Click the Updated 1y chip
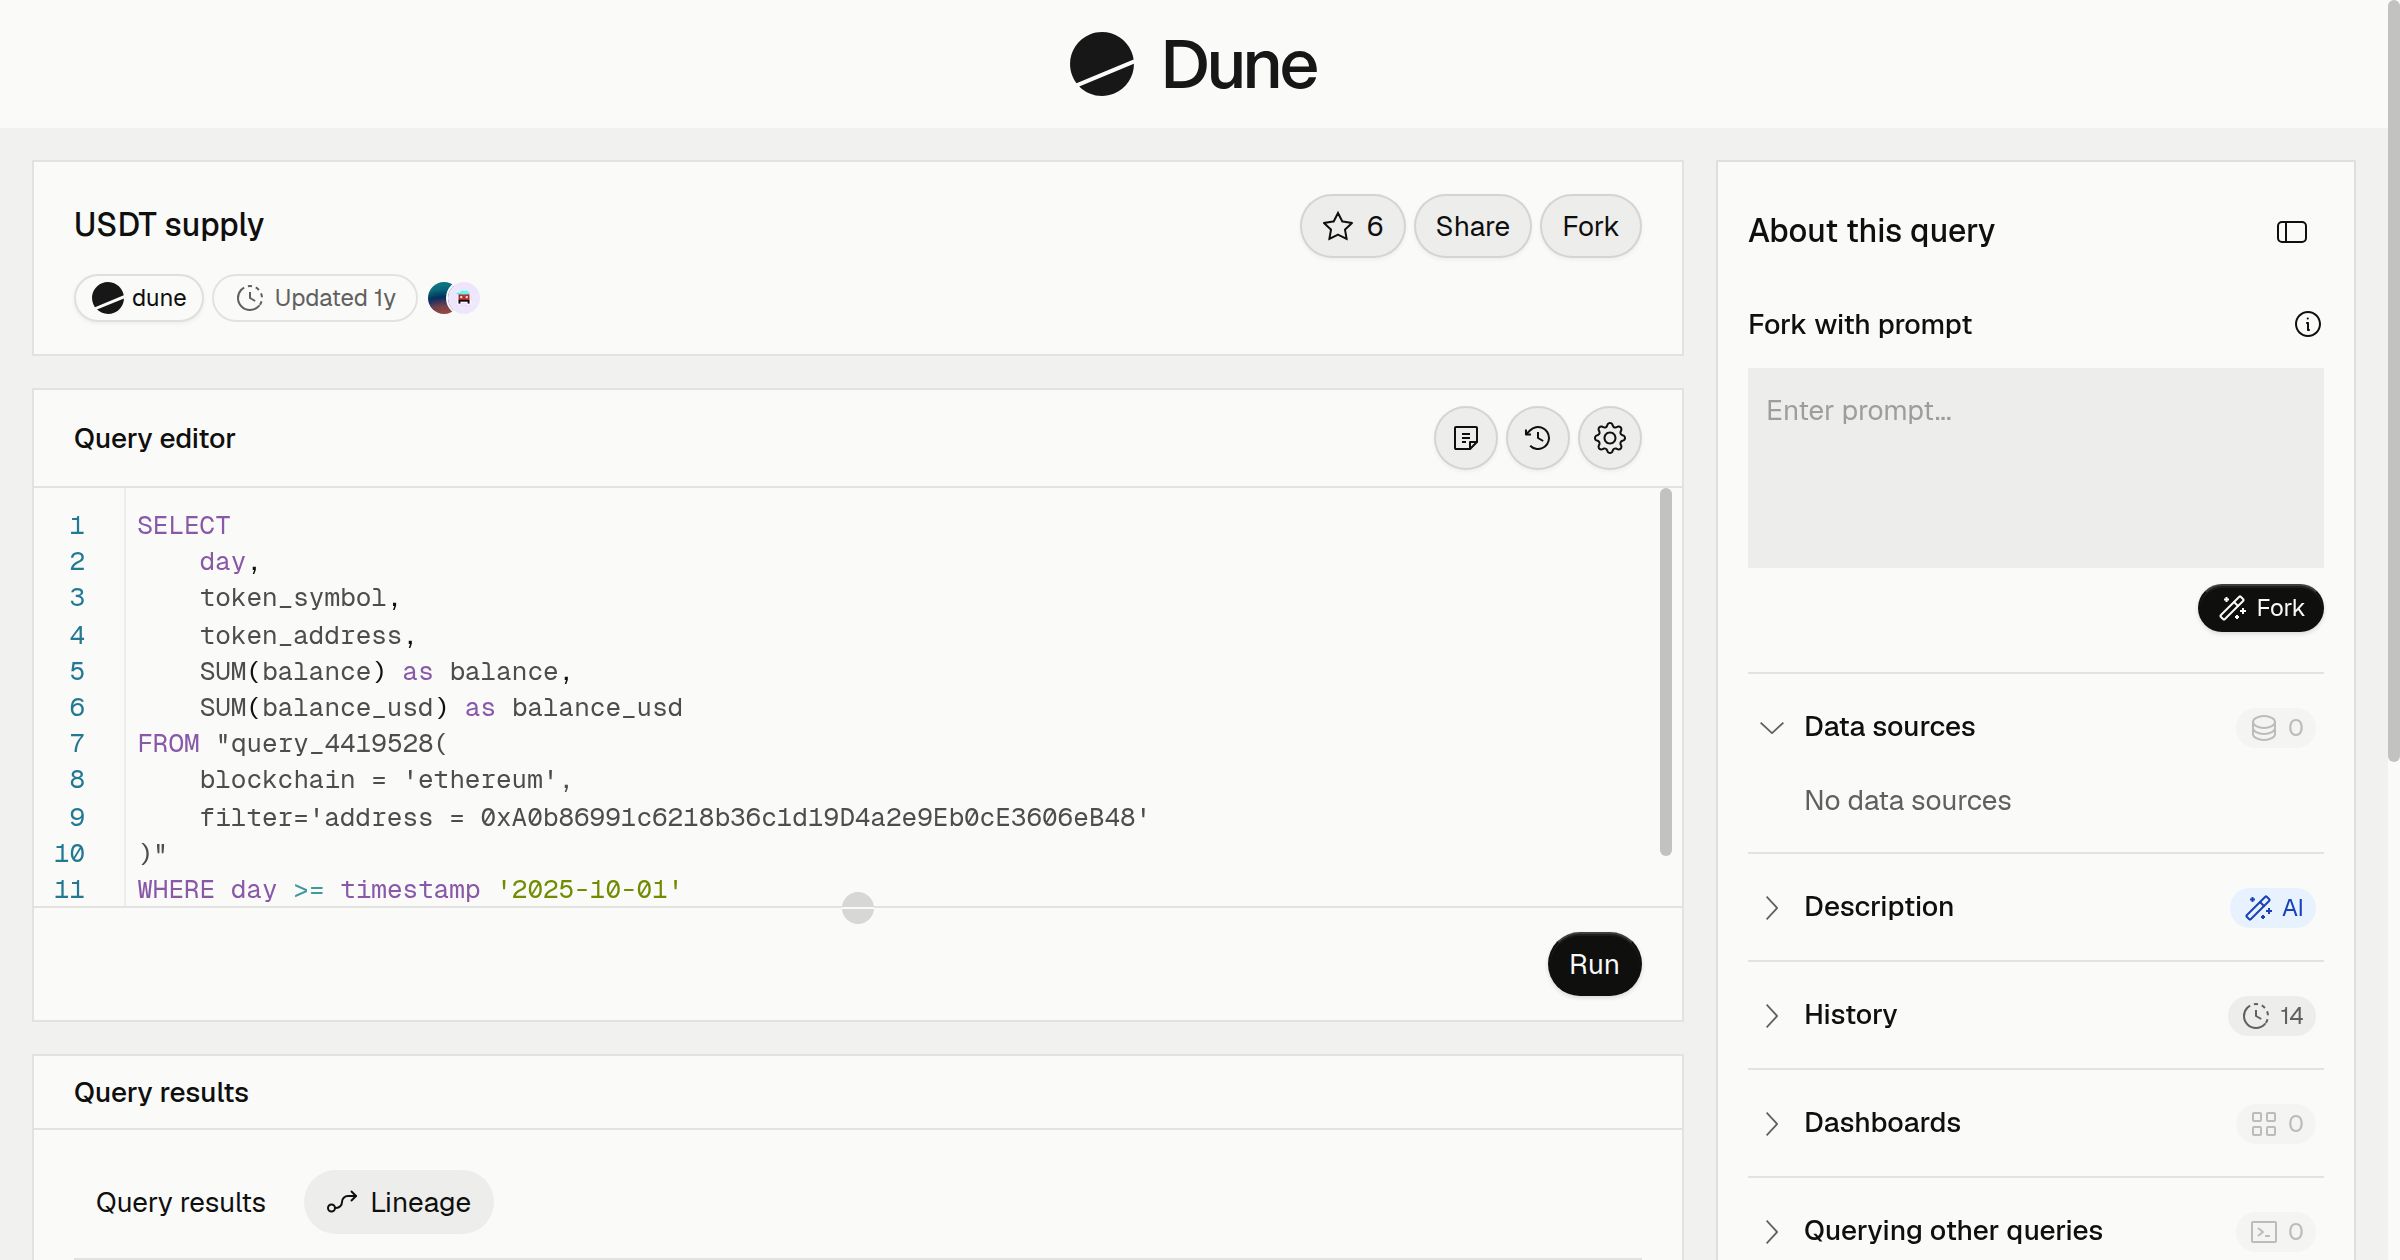Viewport: 2400px width, 1260px height. pyautogui.click(x=315, y=298)
